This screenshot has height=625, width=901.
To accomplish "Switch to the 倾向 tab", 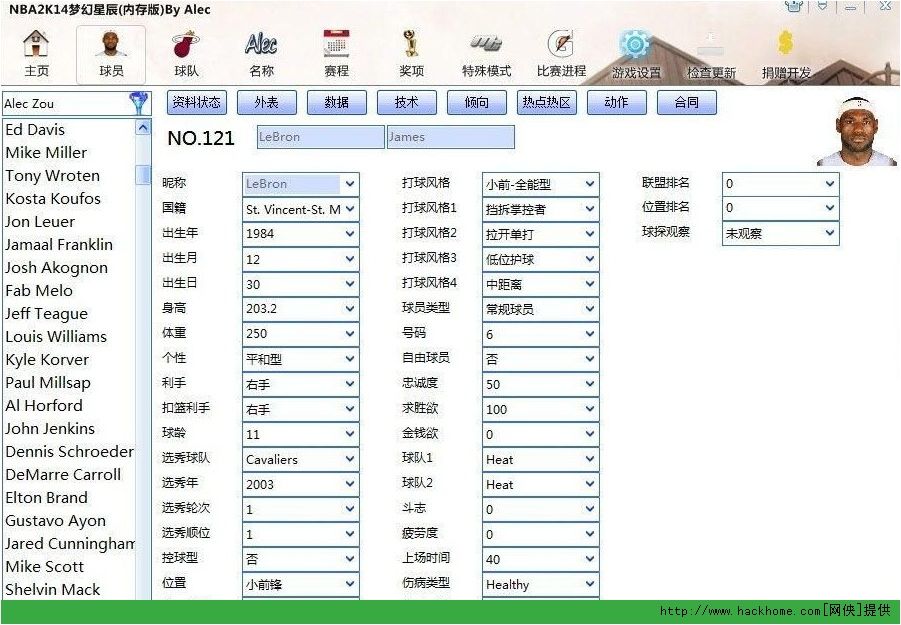I will coord(477,103).
